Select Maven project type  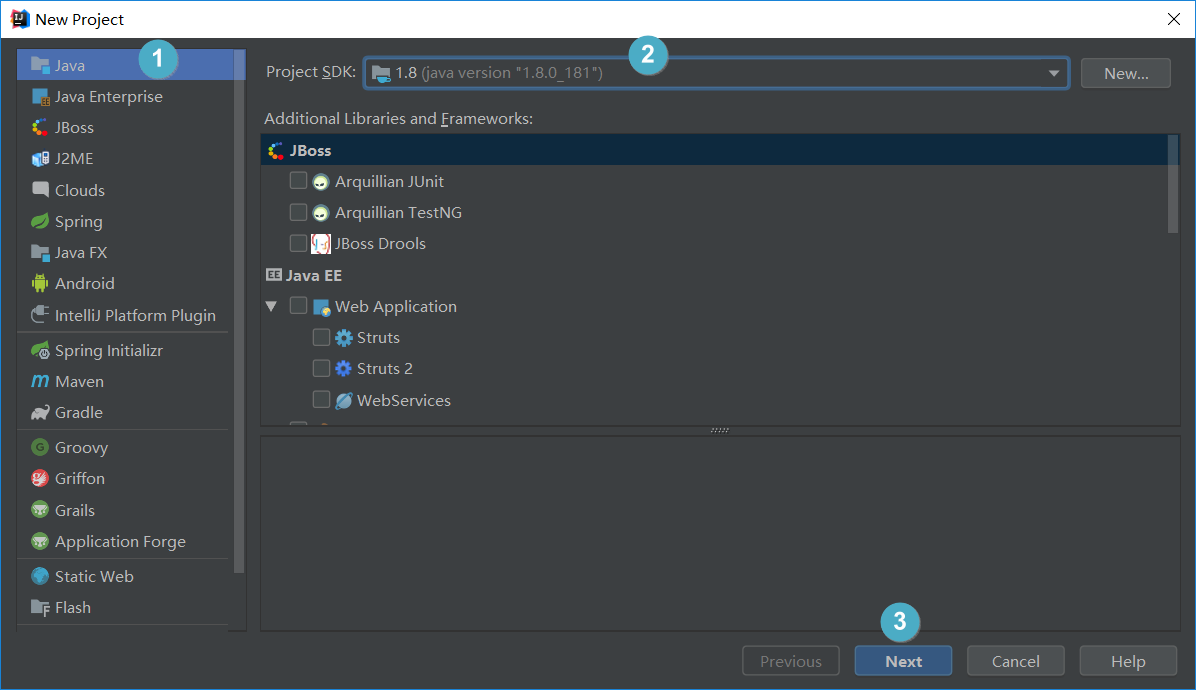124,381
